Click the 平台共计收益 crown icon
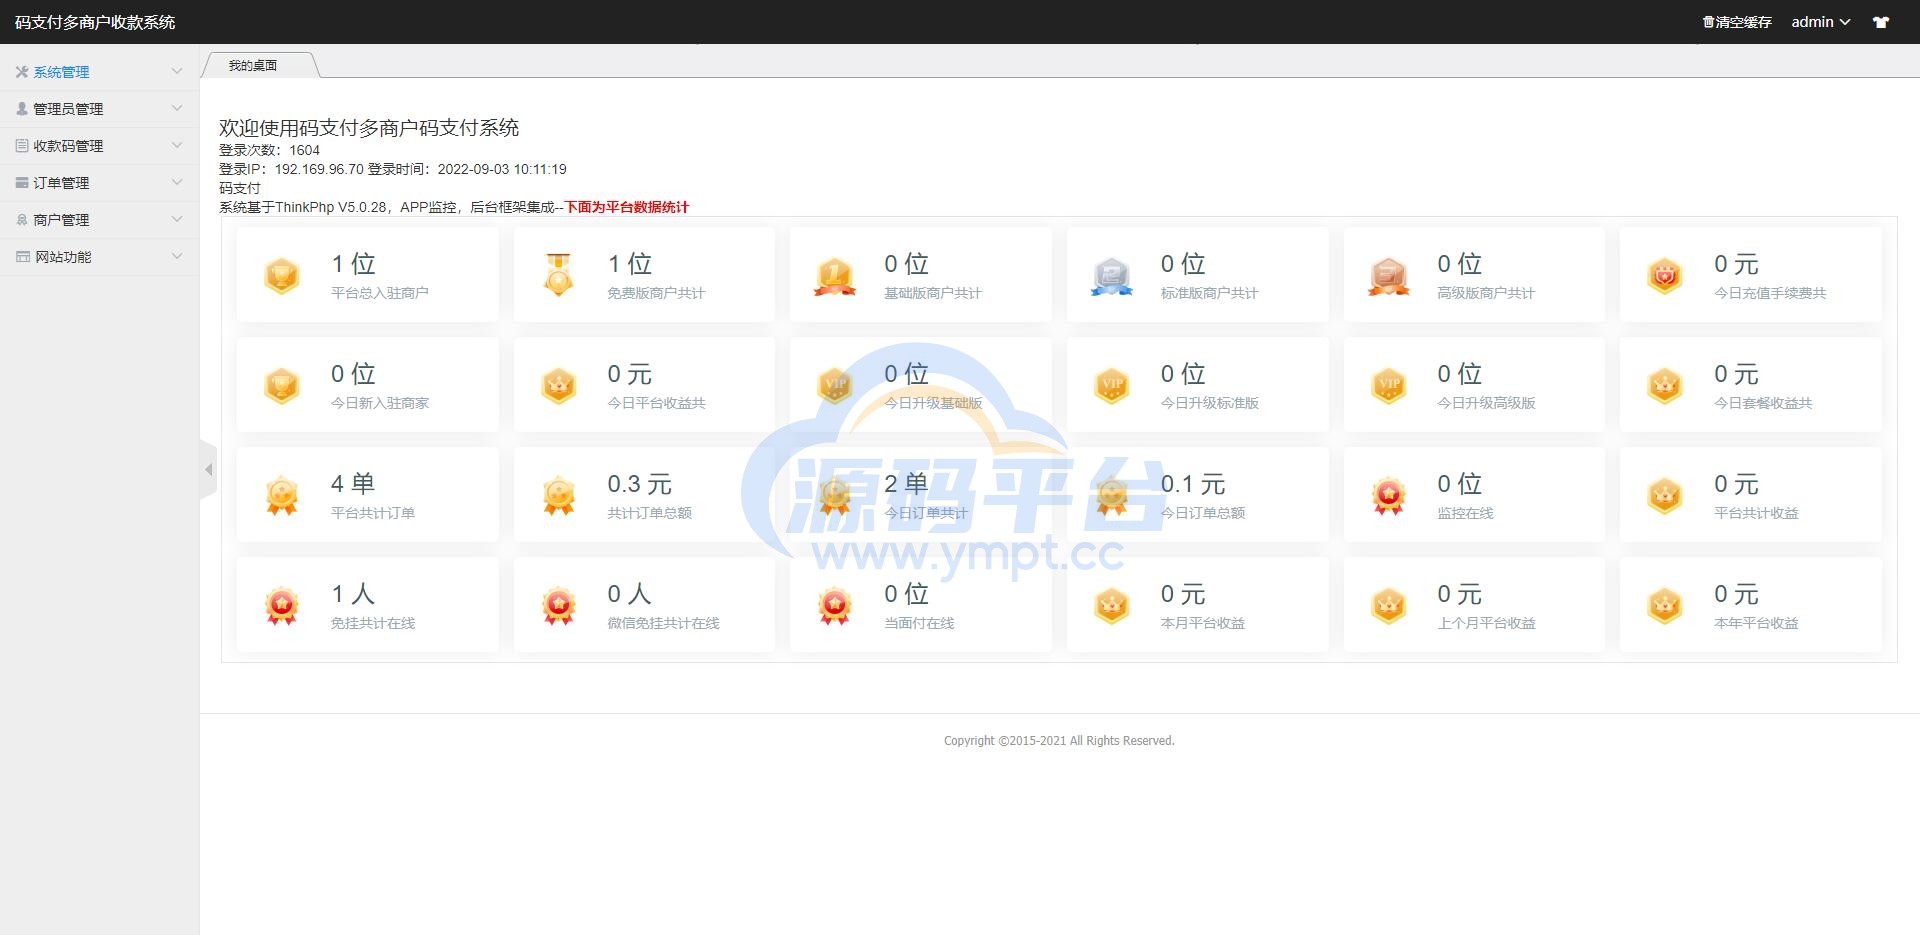Image resolution: width=1920 pixels, height=935 pixels. 1665,496
